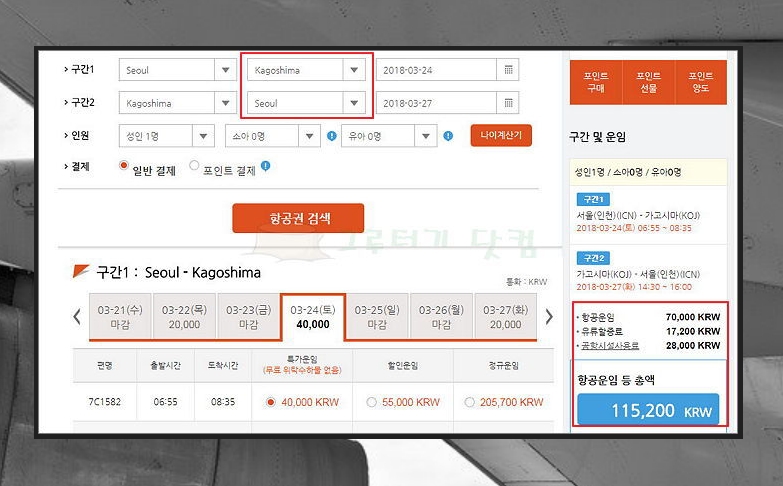The image size is (783, 486).
Task: Click info icon next to 유아 0명
Action: click(x=448, y=136)
